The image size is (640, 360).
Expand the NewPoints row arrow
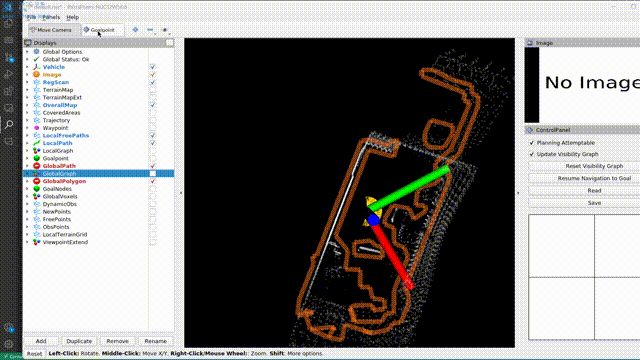pyautogui.click(x=27, y=212)
